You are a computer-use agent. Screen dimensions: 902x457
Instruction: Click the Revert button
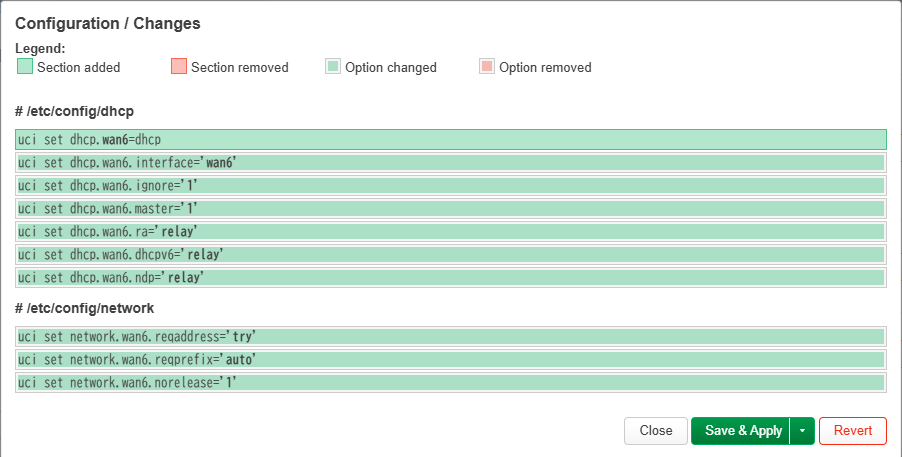tap(853, 431)
